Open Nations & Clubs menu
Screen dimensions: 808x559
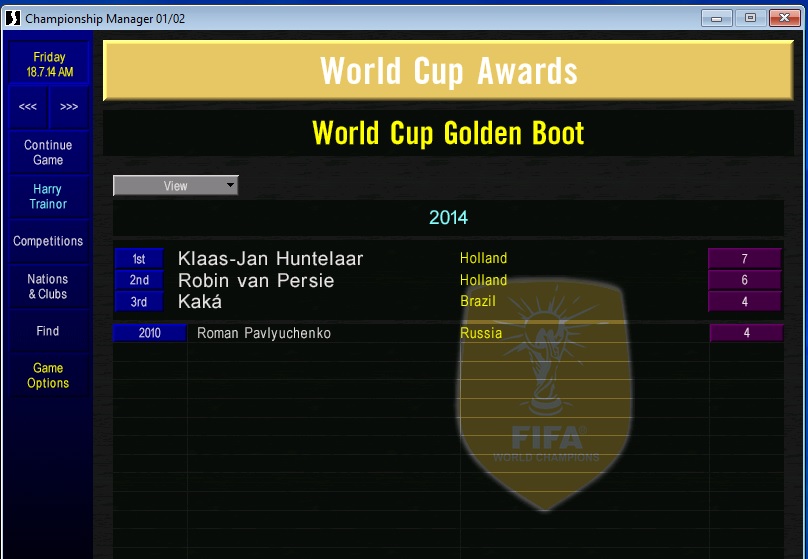click(48, 286)
